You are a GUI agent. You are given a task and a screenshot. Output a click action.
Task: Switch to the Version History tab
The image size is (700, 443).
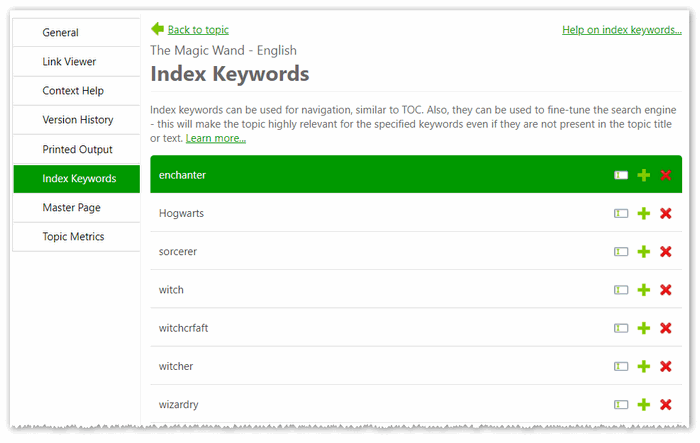tap(77, 120)
